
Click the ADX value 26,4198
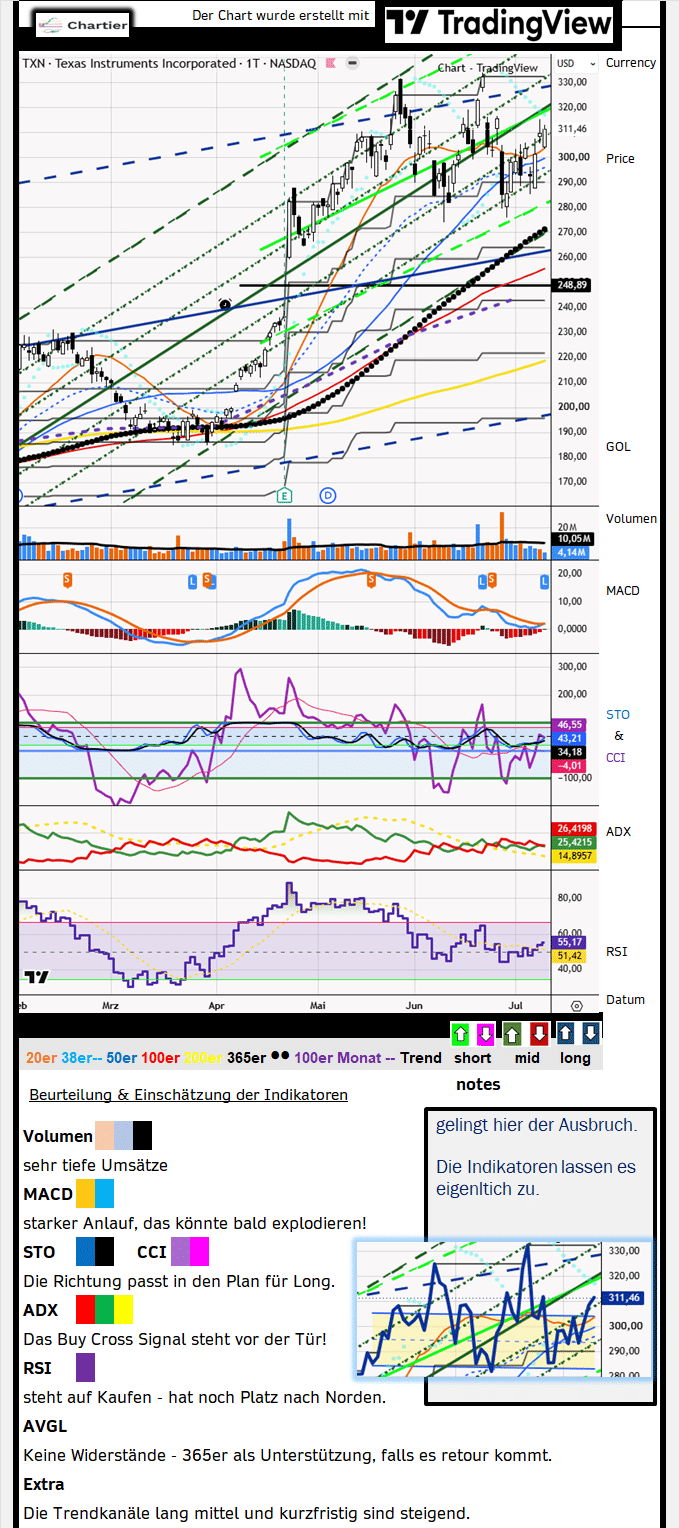(x=575, y=828)
